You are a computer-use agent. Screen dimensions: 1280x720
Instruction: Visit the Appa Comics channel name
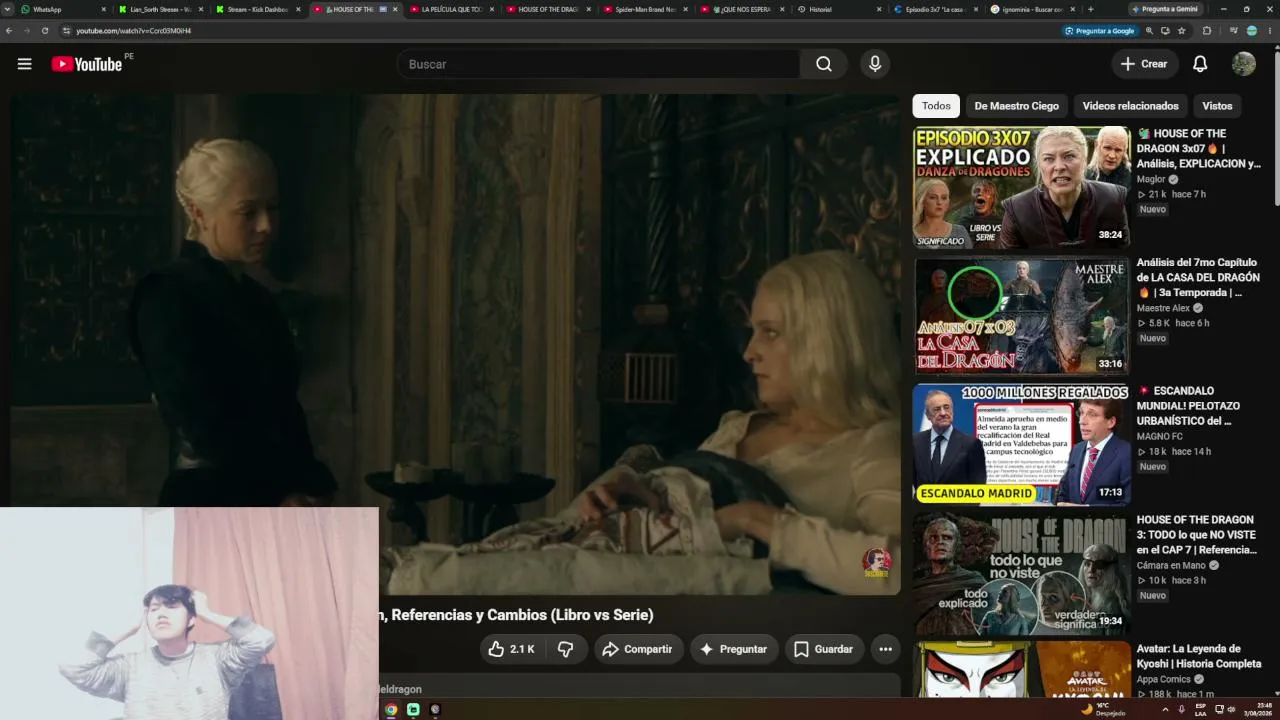pos(1164,680)
